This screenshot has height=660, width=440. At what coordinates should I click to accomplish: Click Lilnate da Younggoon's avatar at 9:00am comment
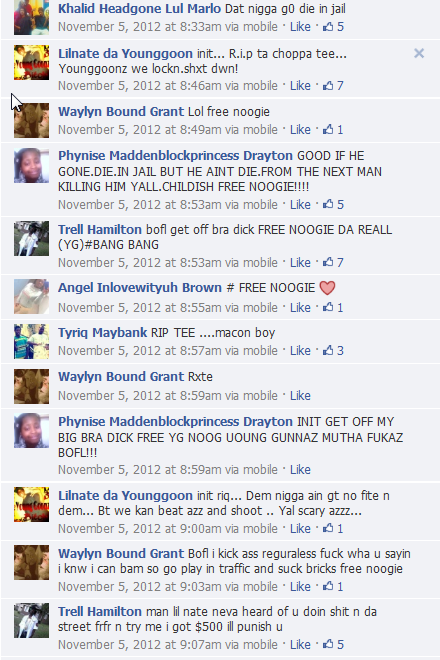[x=32, y=504]
